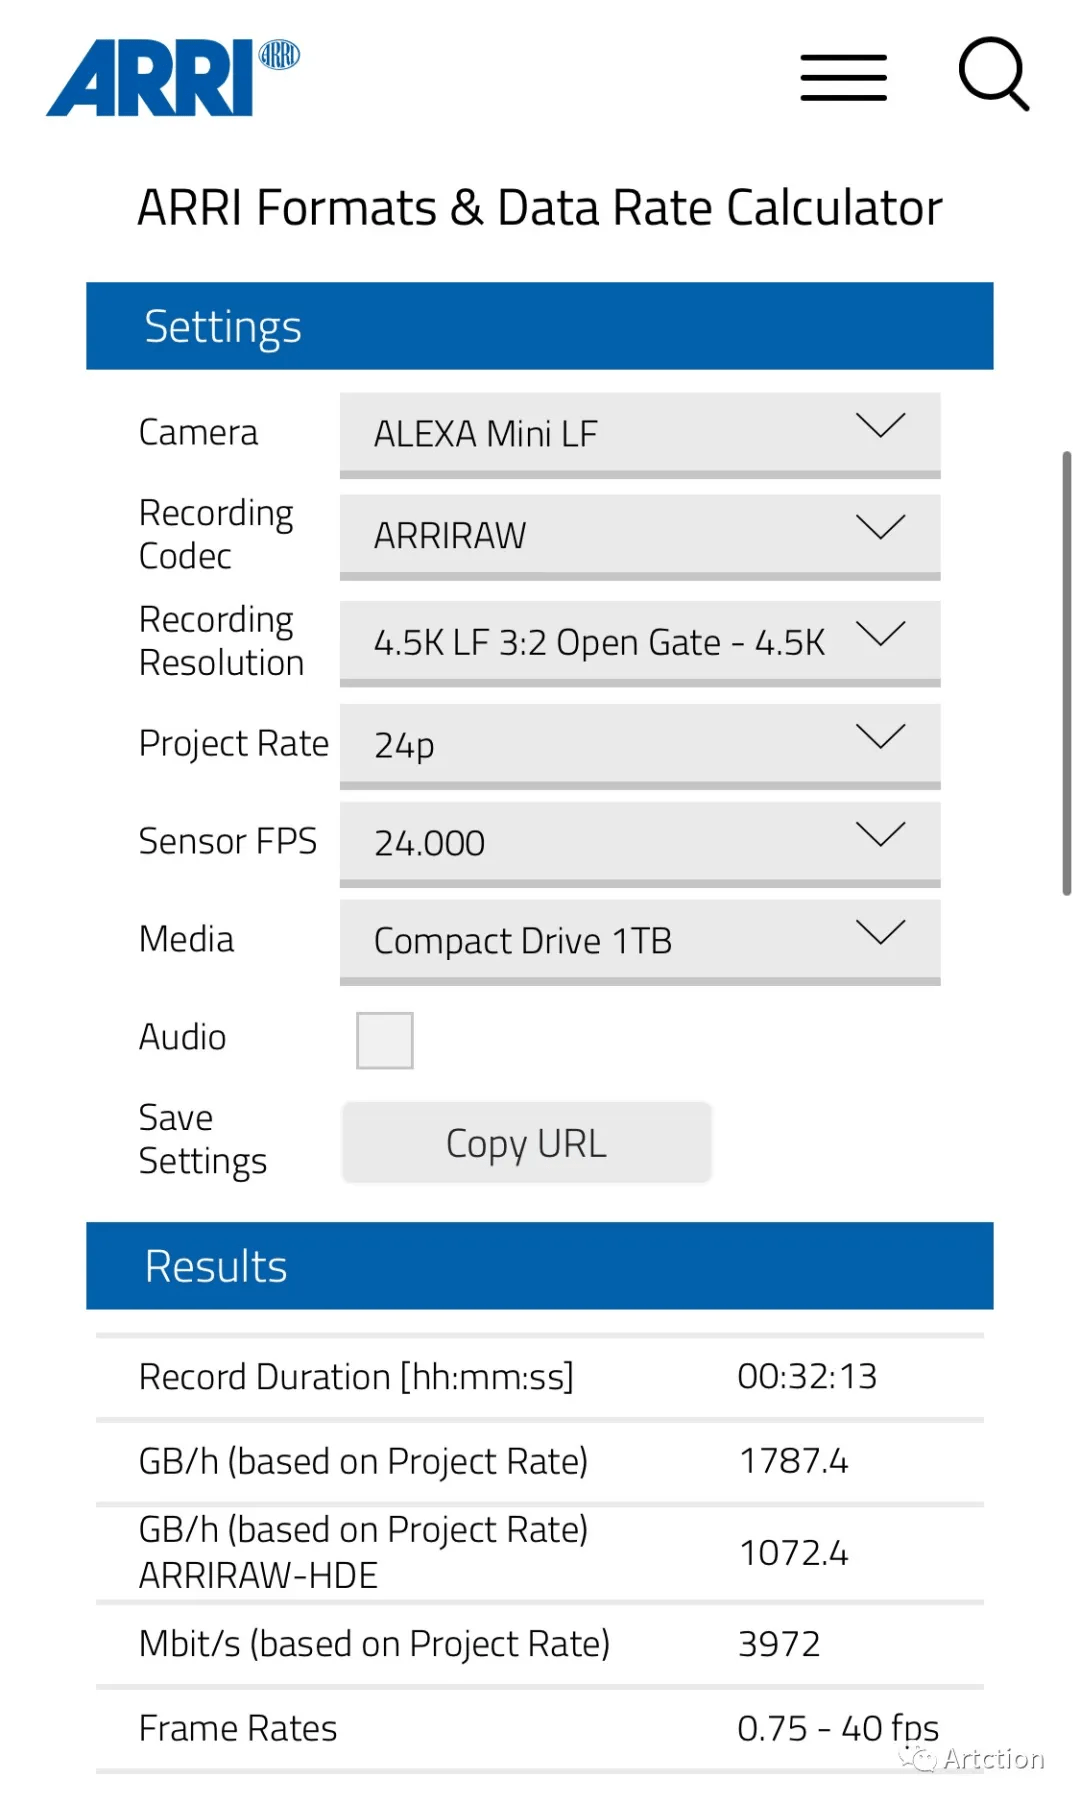Open the 24p project rate dropdown

640,746
